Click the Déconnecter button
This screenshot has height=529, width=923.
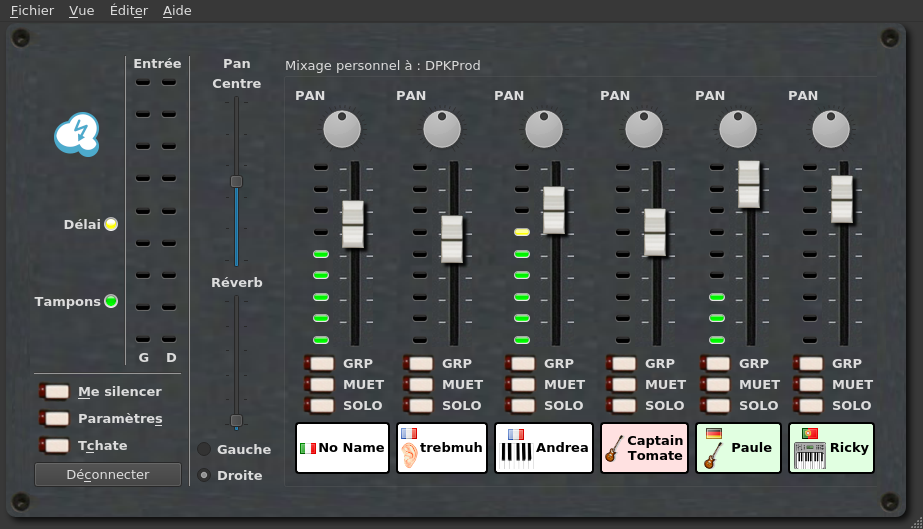pyautogui.click(x=108, y=474)
